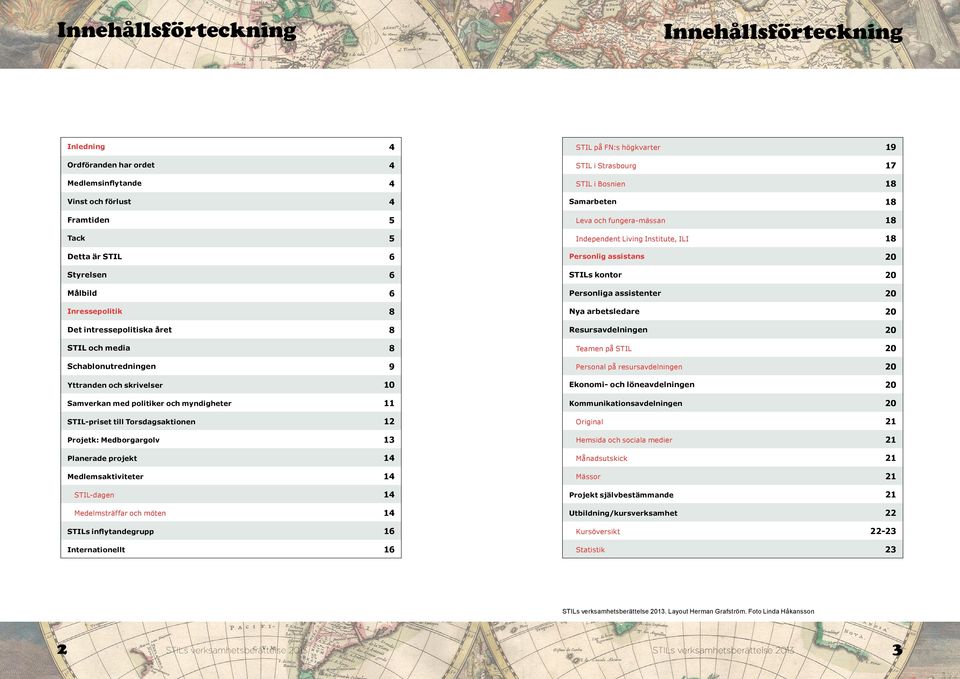
Task: Click the 'Internationellt' entry
Action: (x=231, y=549)
